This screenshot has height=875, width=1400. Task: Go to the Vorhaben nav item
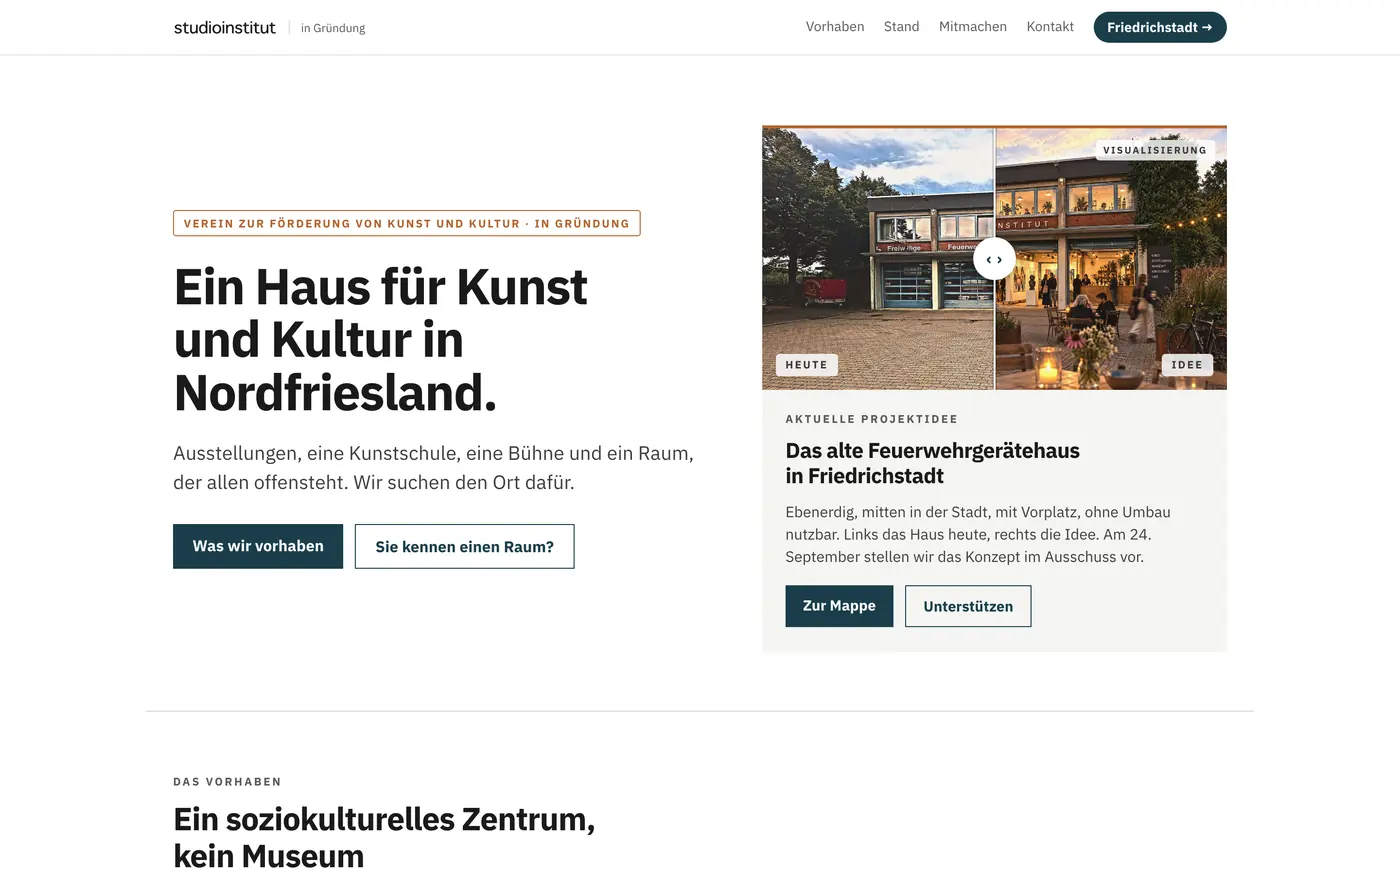pyautogui.click(x=835, y=27)
